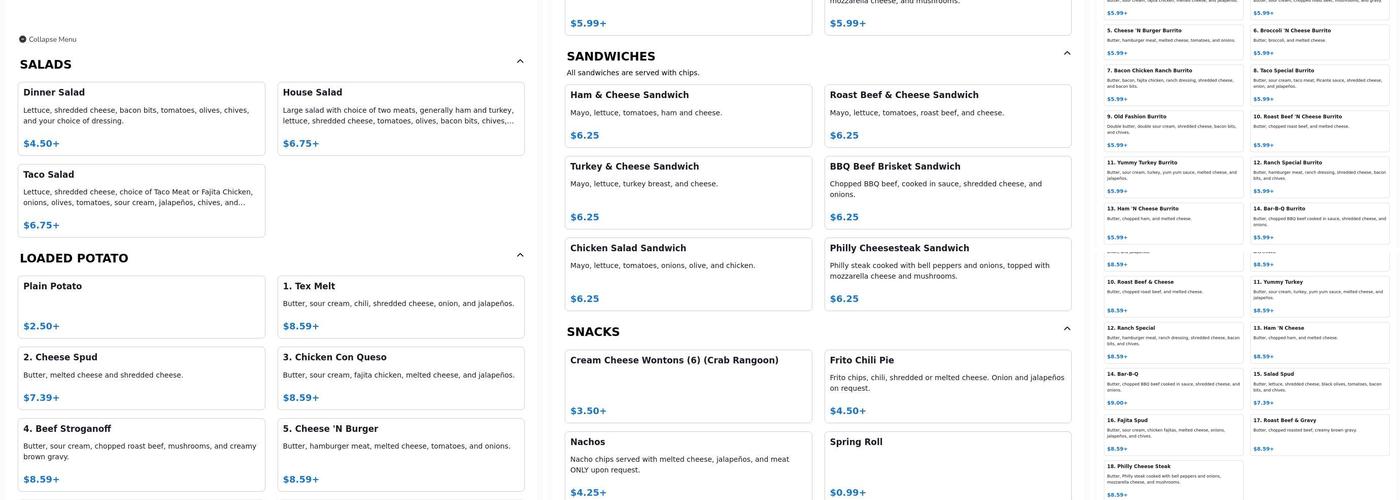Choose the Taco Salad menu item
The width and height of the screenshot is (1400, 500).
pyautogui.click(x=141, y=200)
